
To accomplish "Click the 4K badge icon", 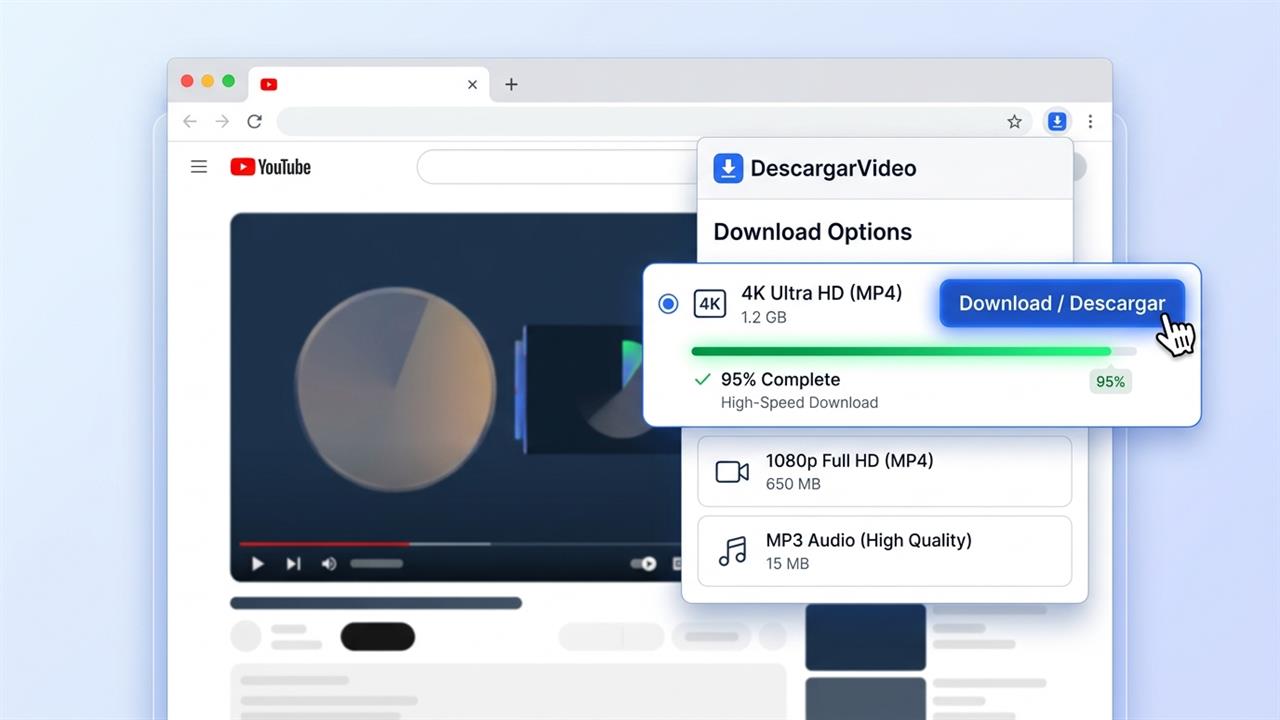I will click(710, 304).
